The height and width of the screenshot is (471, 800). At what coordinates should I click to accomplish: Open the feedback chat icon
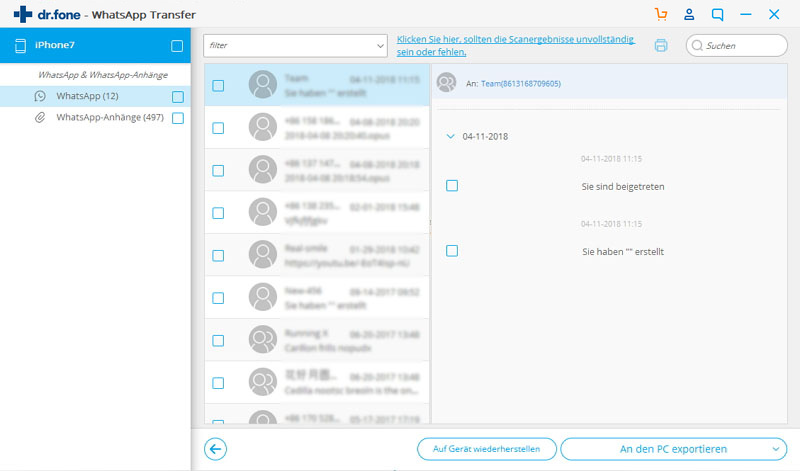point(717,14)
